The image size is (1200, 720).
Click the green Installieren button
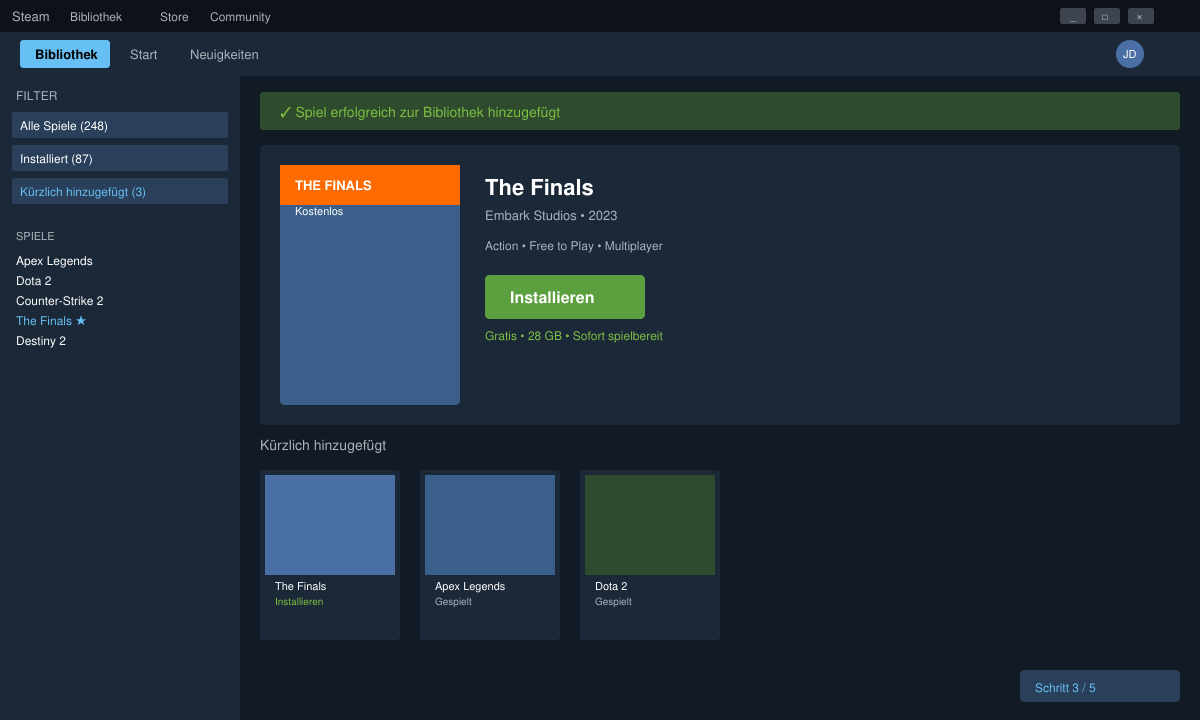point(565,297)
